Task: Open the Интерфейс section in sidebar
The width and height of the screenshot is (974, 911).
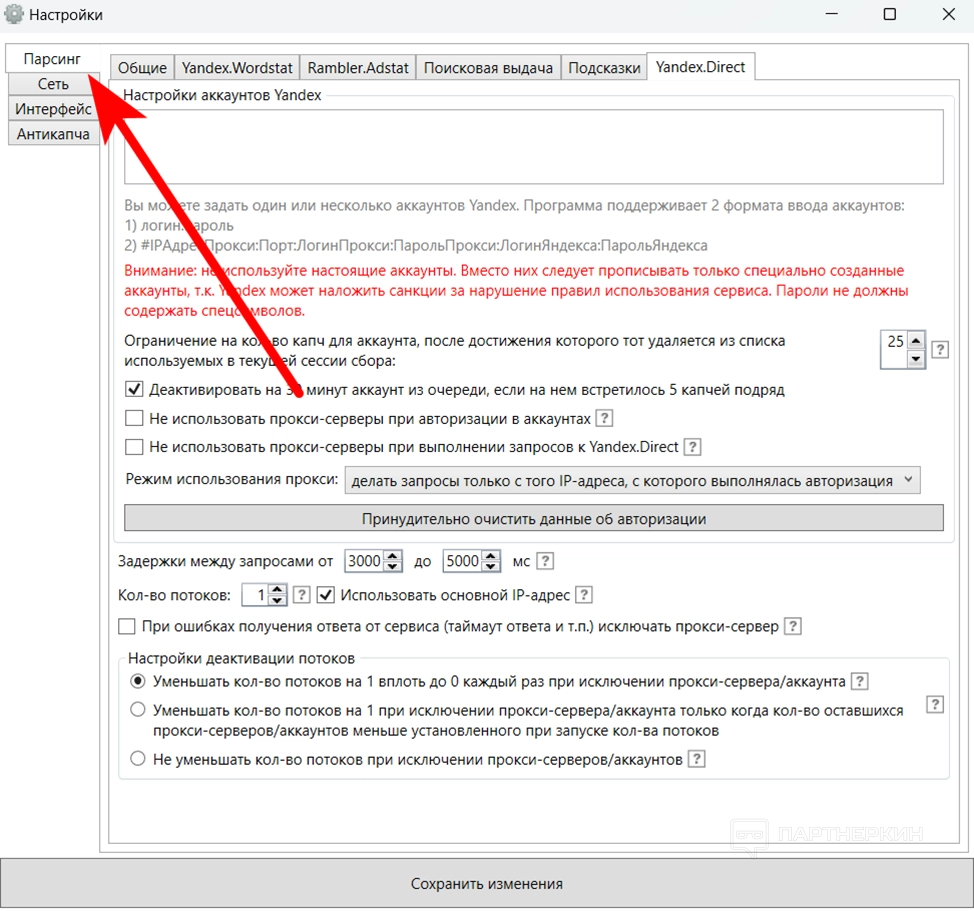Action: 53,109
